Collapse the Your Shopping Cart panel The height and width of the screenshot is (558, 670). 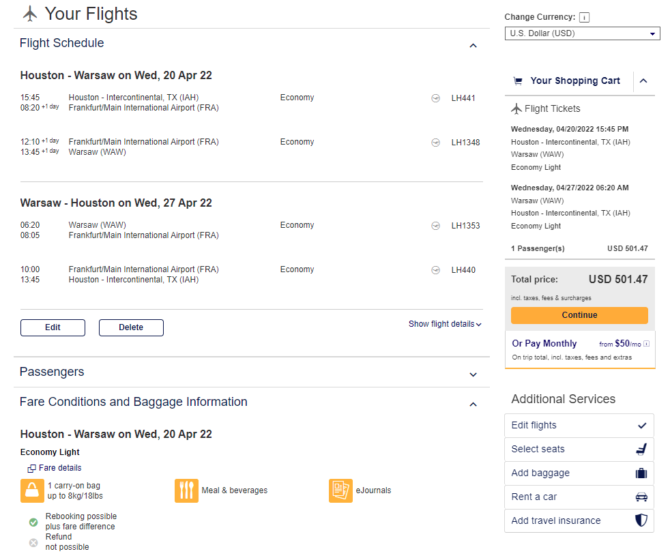tap(644, 81)
